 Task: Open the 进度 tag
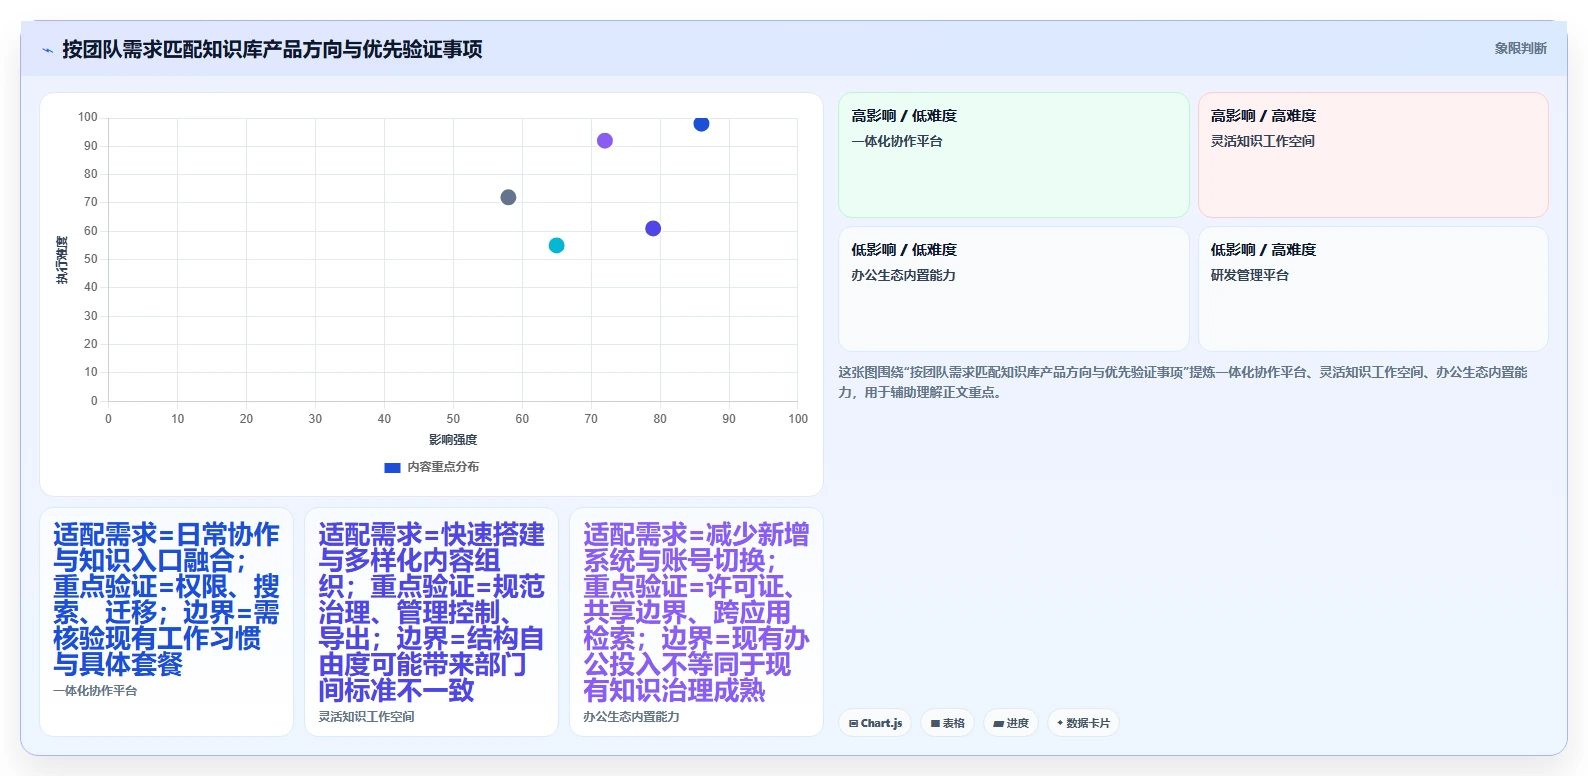1011,723
